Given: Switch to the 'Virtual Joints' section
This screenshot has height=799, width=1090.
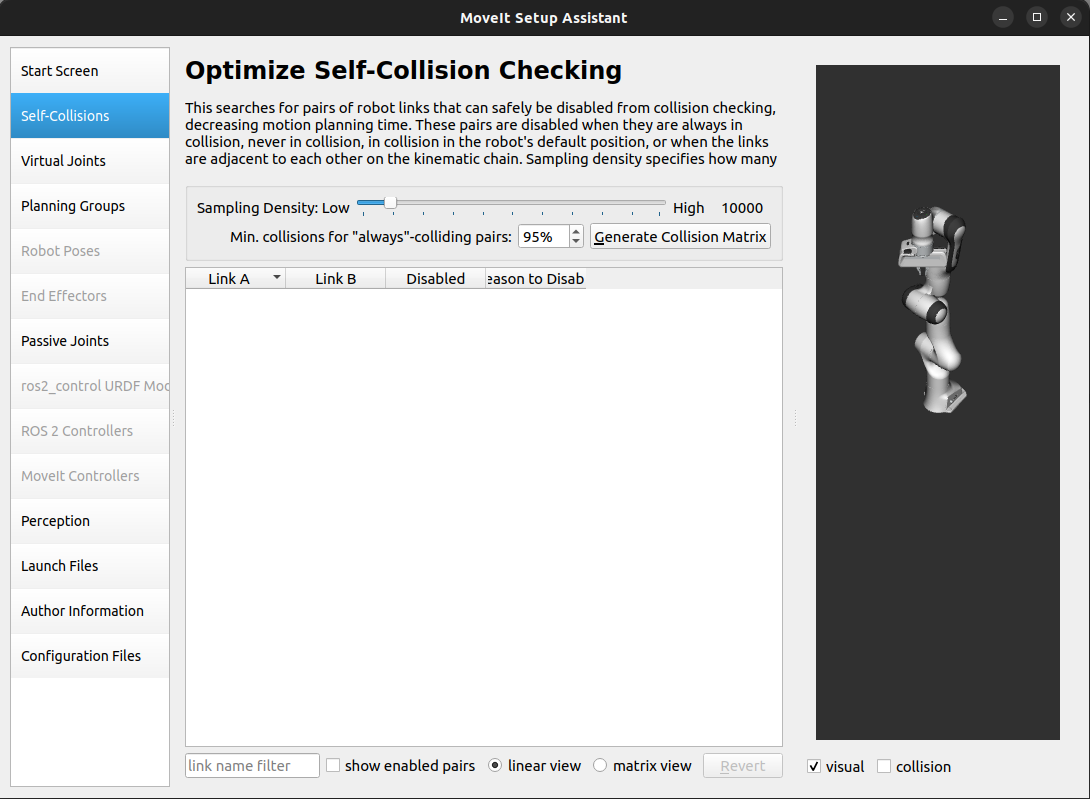Looking at the screenshot, I should [89, 160].
